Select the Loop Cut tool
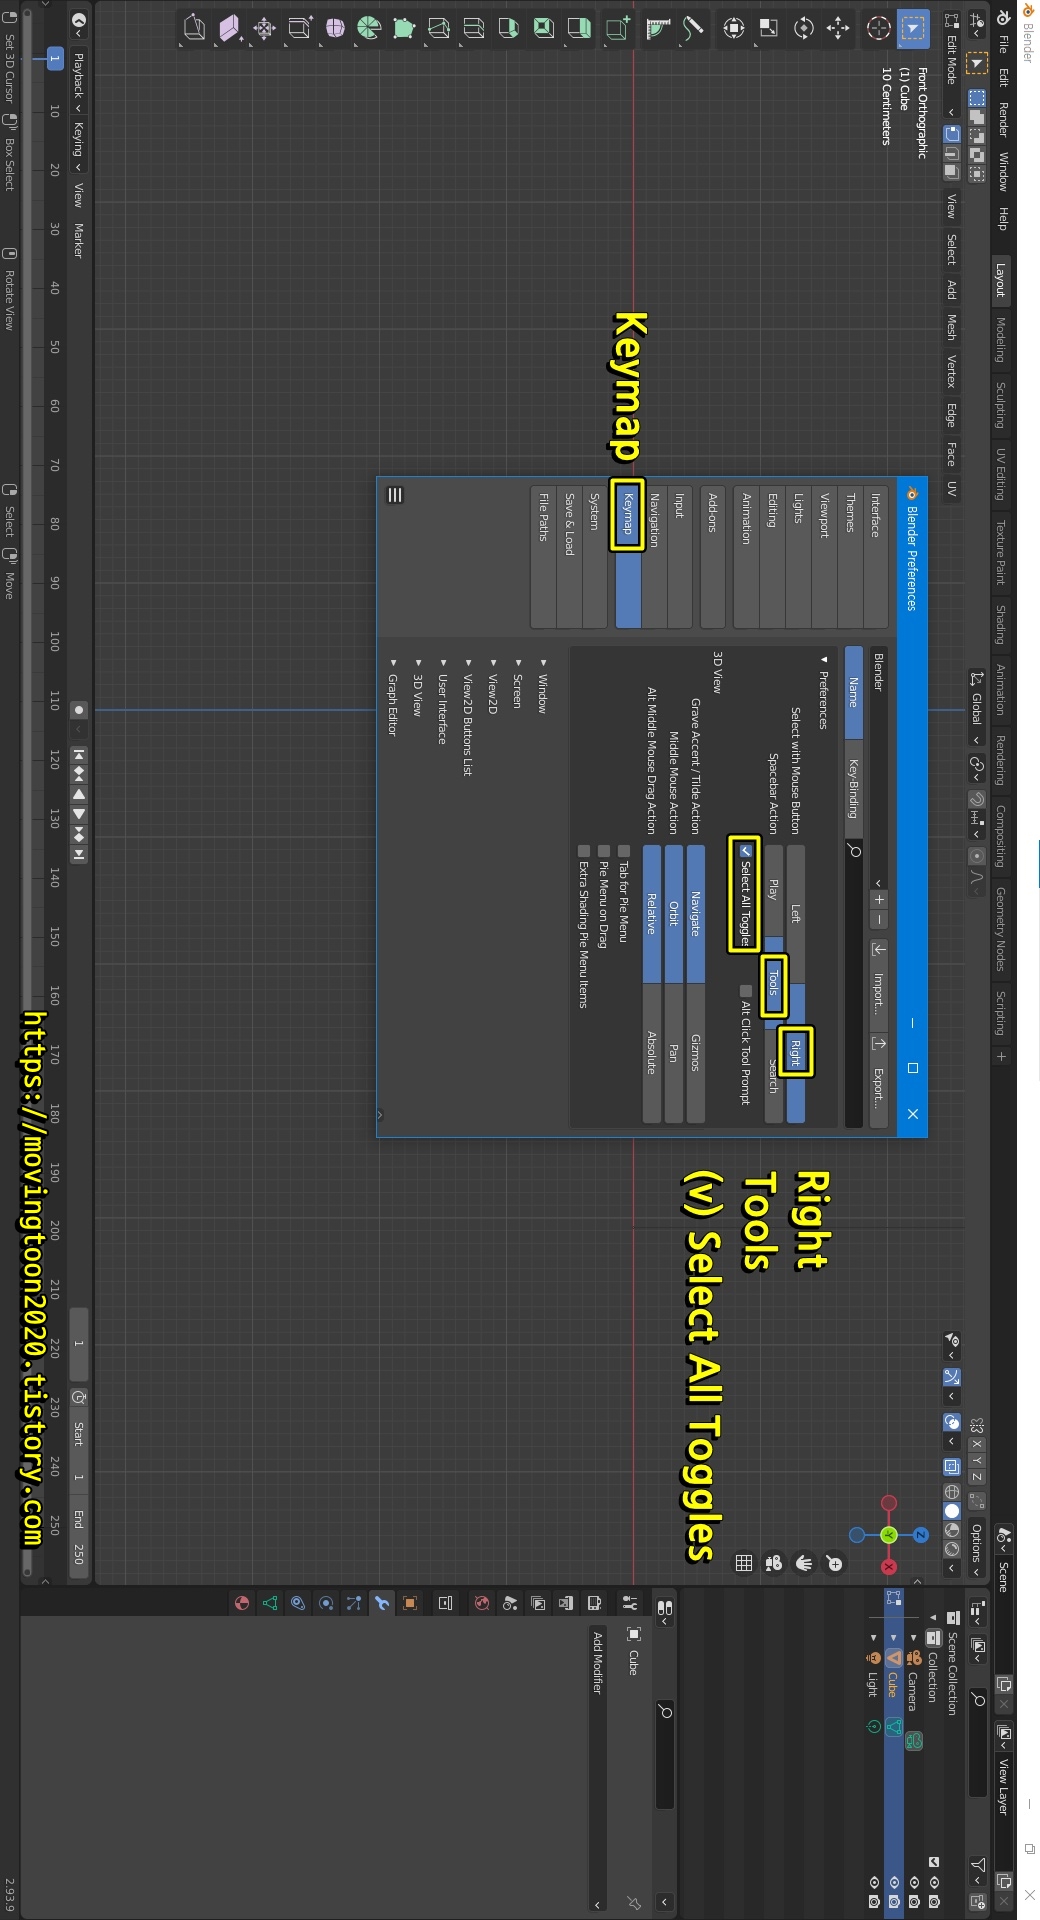1040x1920 pixels. [x=473, y=28]
